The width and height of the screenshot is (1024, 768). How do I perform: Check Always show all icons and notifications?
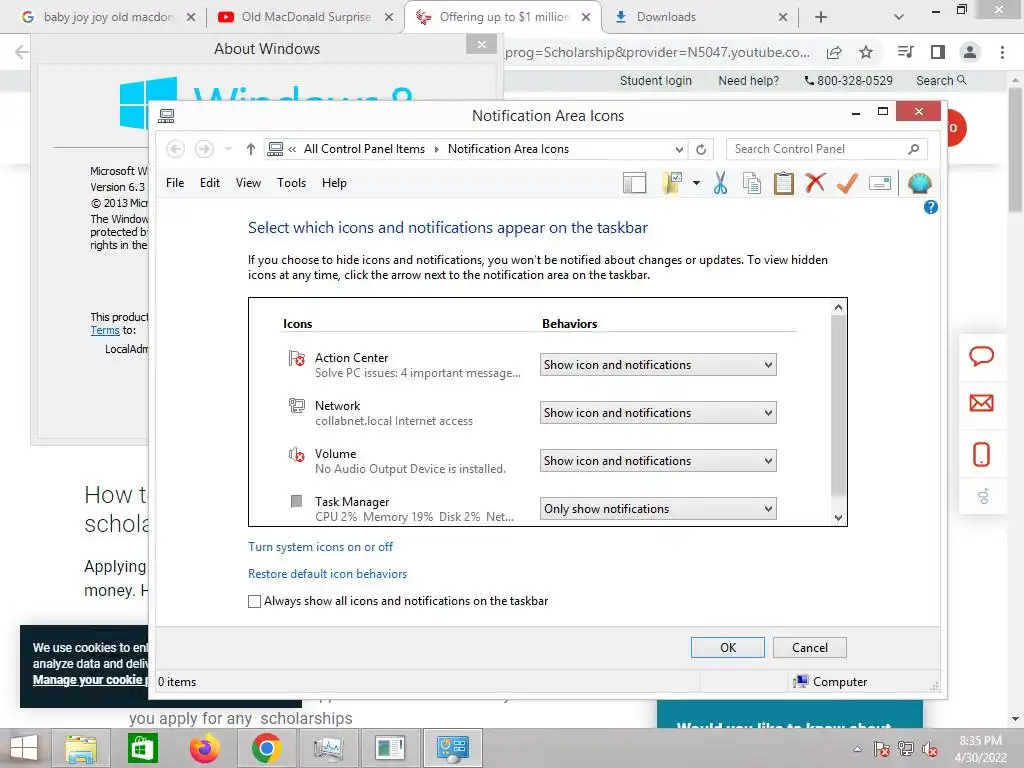[255, 601]
